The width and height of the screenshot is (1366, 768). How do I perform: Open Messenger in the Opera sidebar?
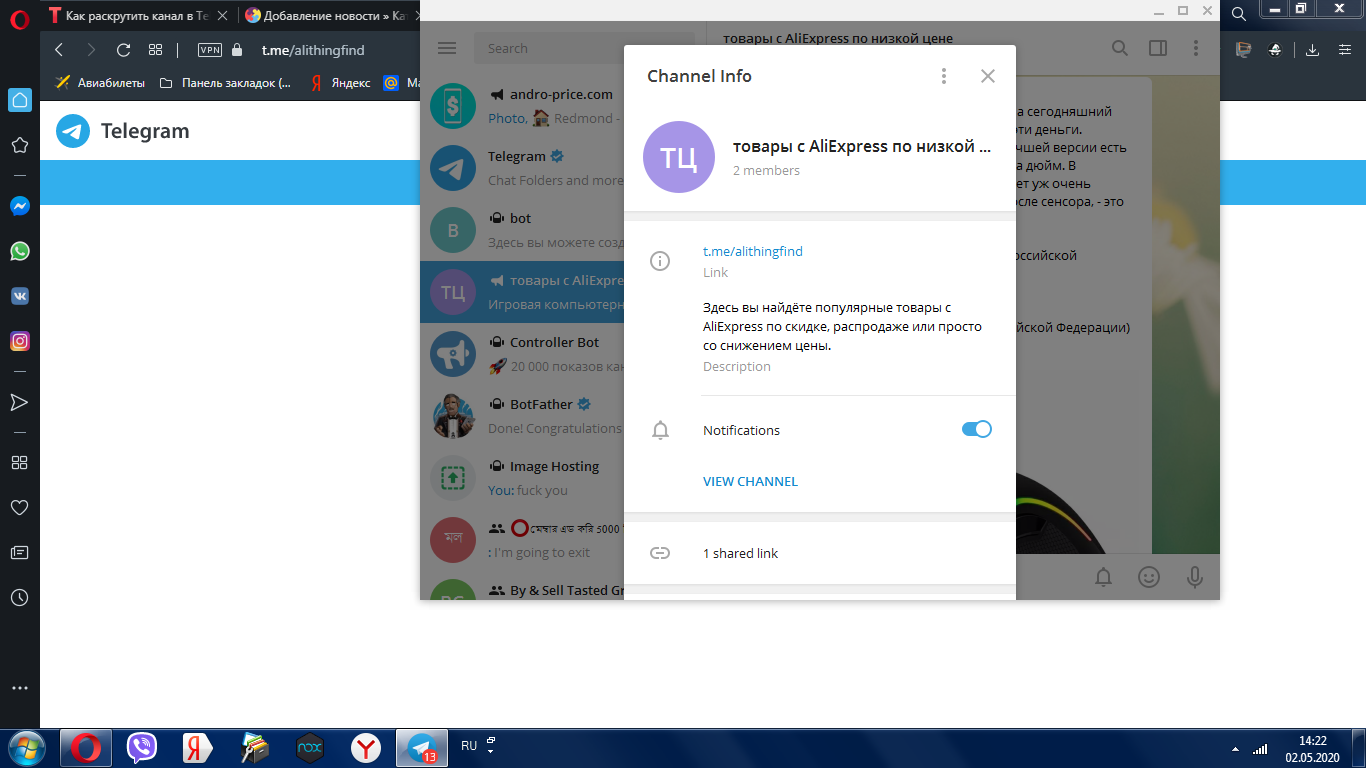(19, 205)
